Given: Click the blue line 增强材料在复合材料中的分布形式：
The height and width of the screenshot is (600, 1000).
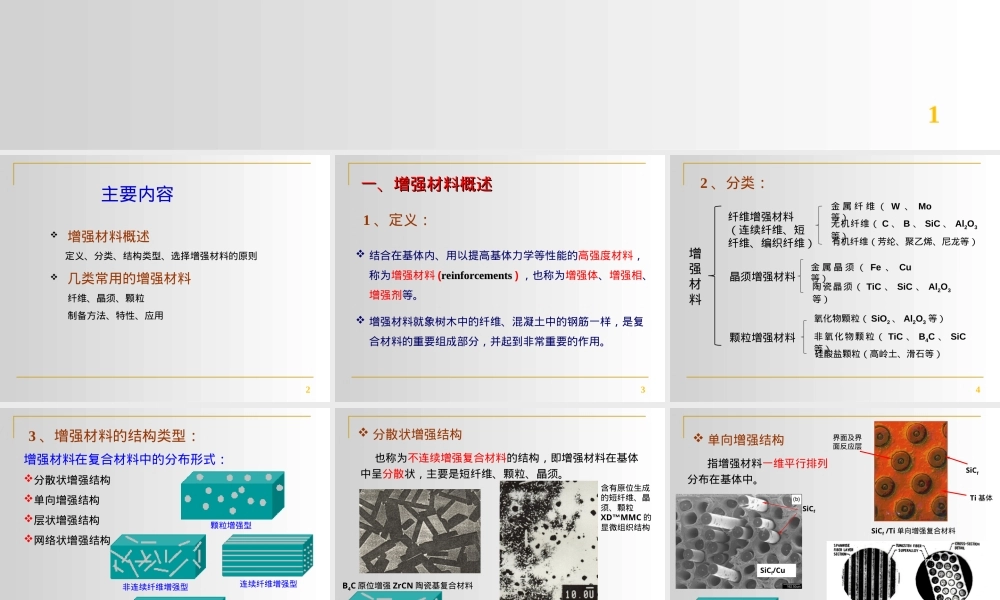Looking at the screenshot, I should (x=125, y=459).
